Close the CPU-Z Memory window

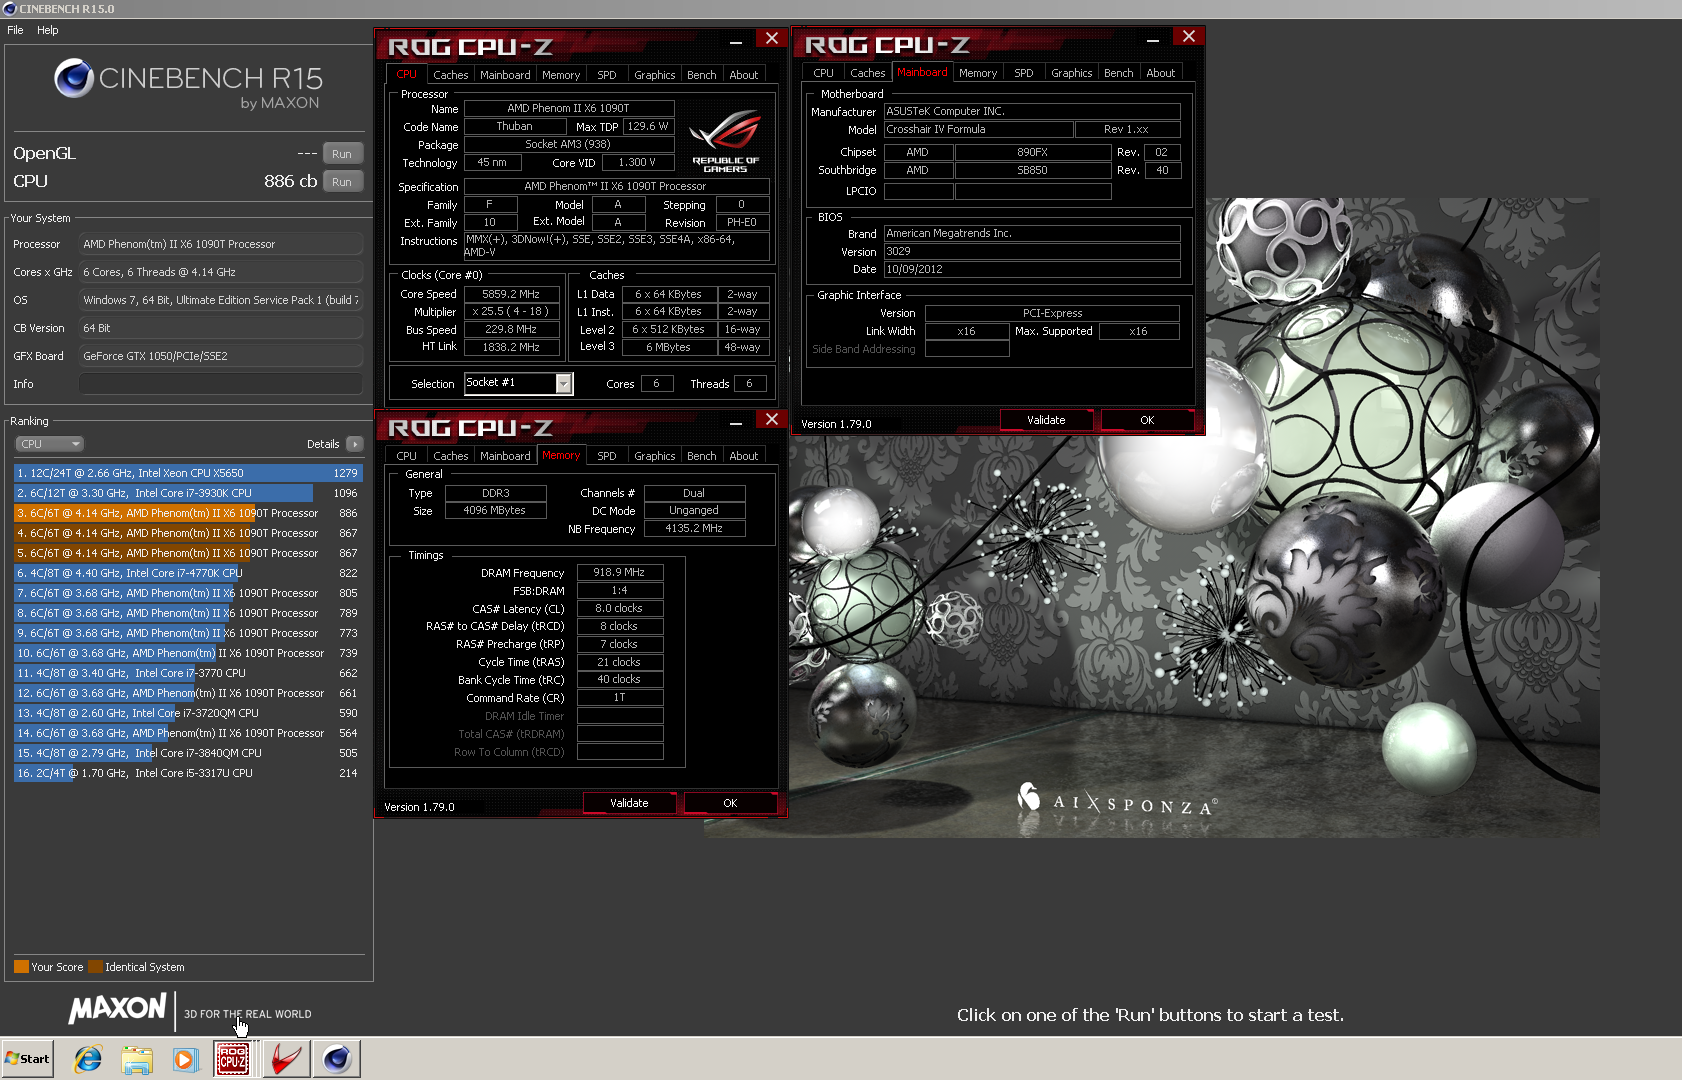771,419
